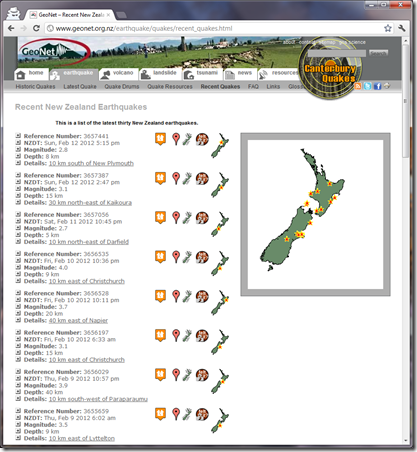Select Historic Quakes submenu item
Screen dimensions: 417x452
point(35,86)
